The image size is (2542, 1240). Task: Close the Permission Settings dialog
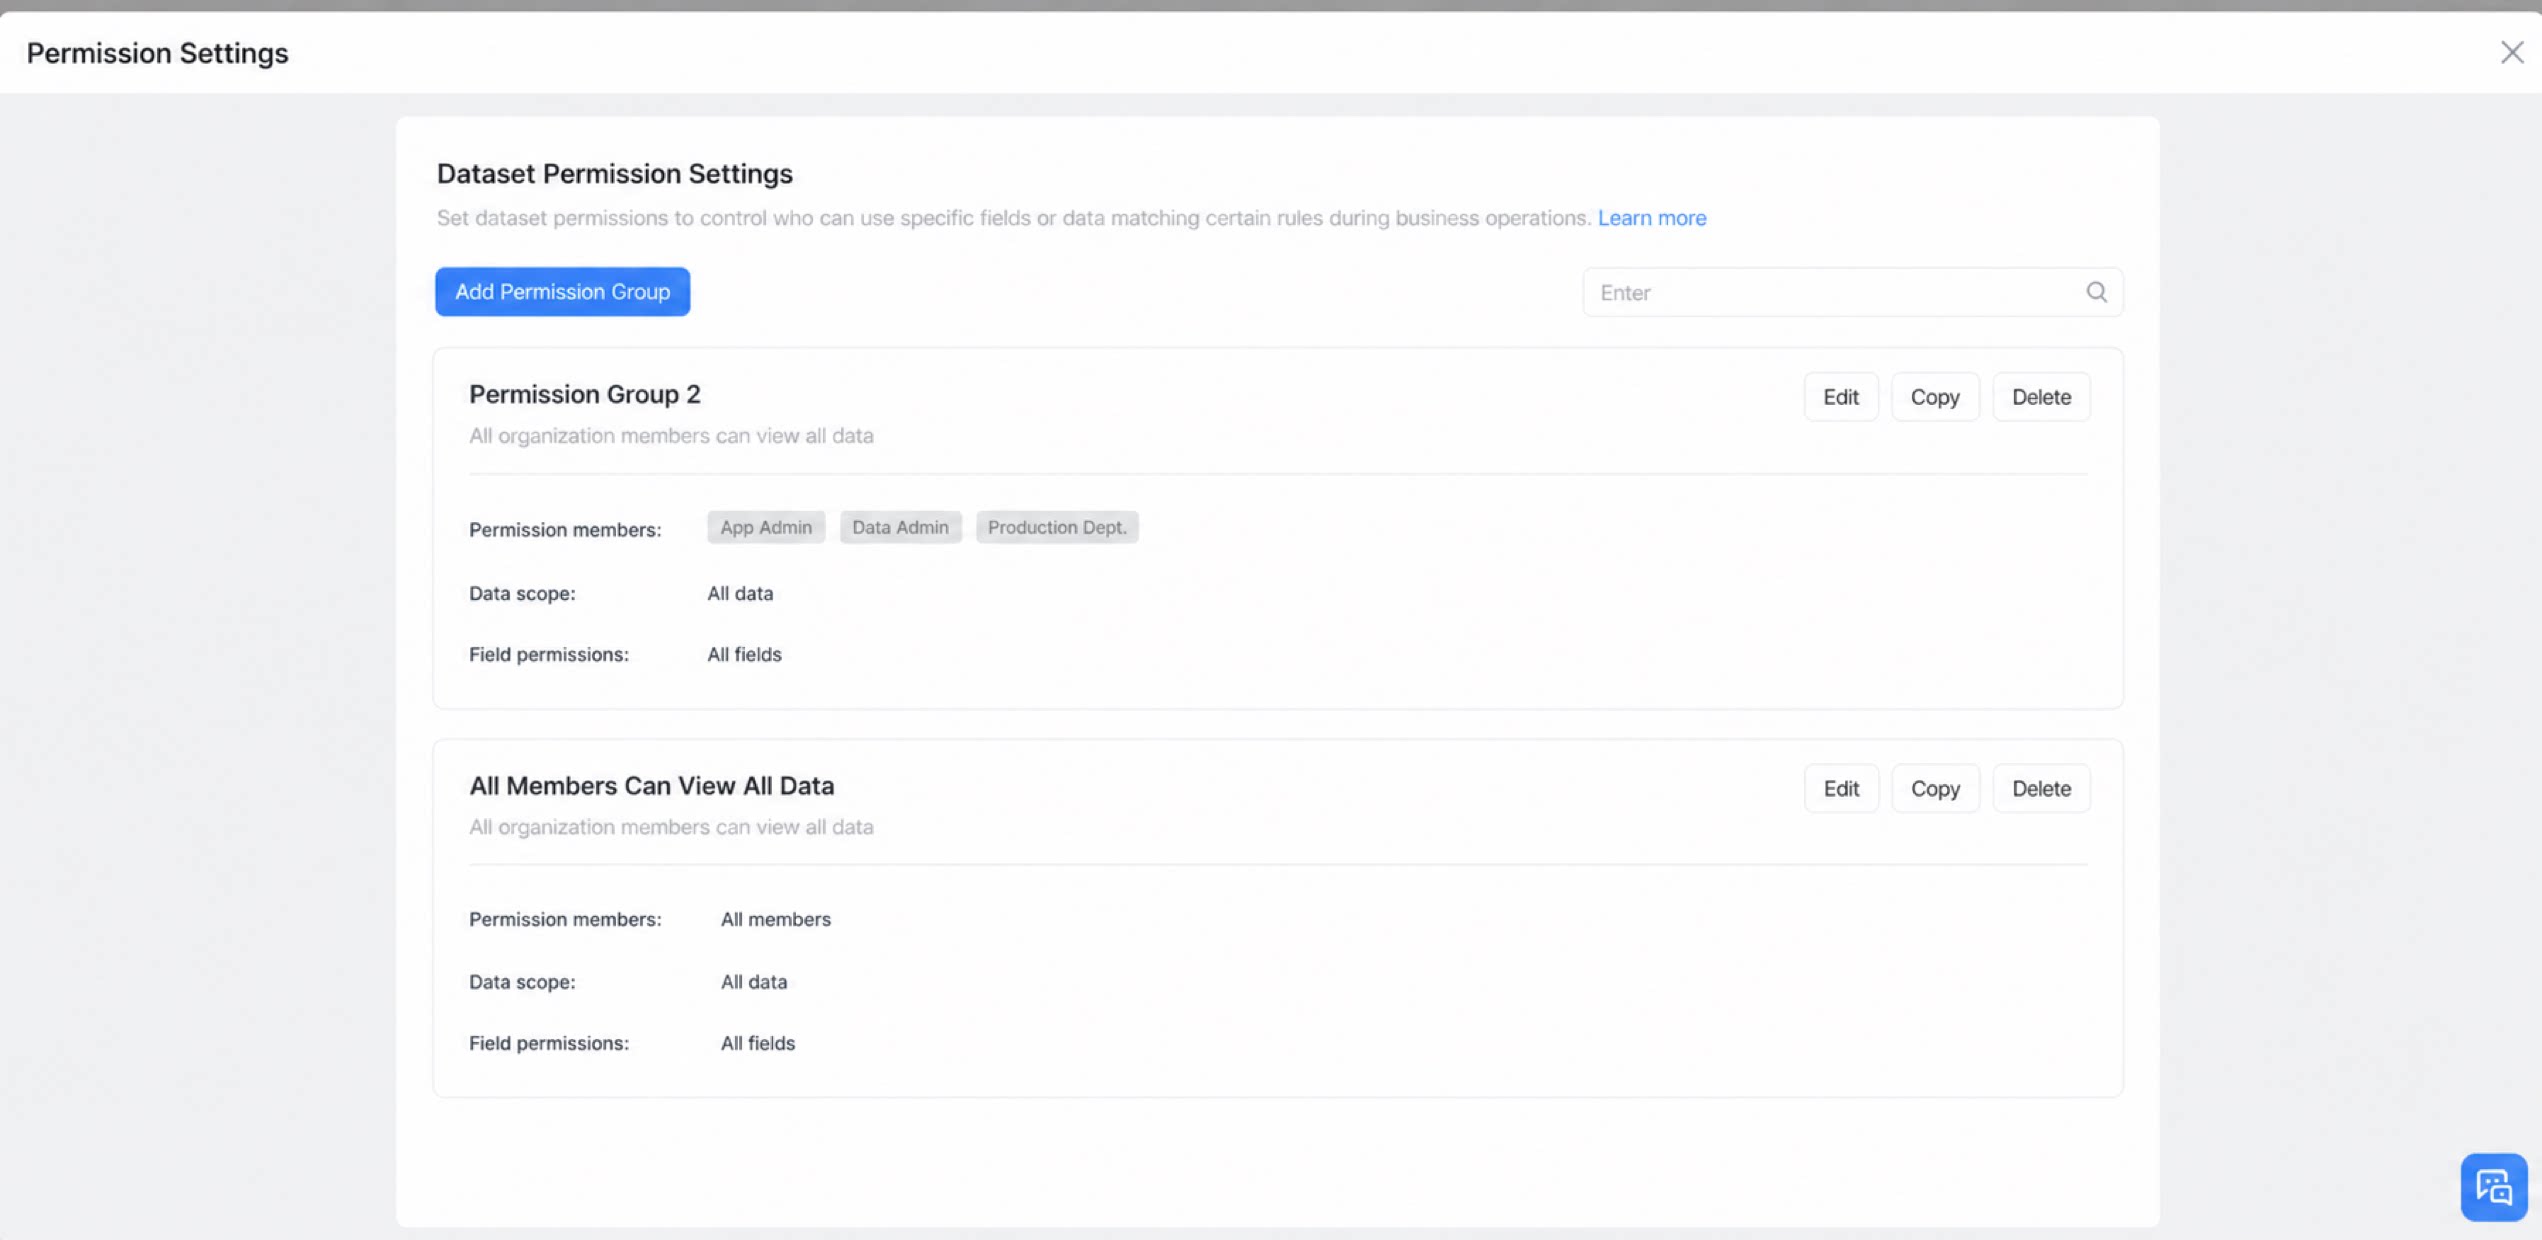[x=2511, y=52]
